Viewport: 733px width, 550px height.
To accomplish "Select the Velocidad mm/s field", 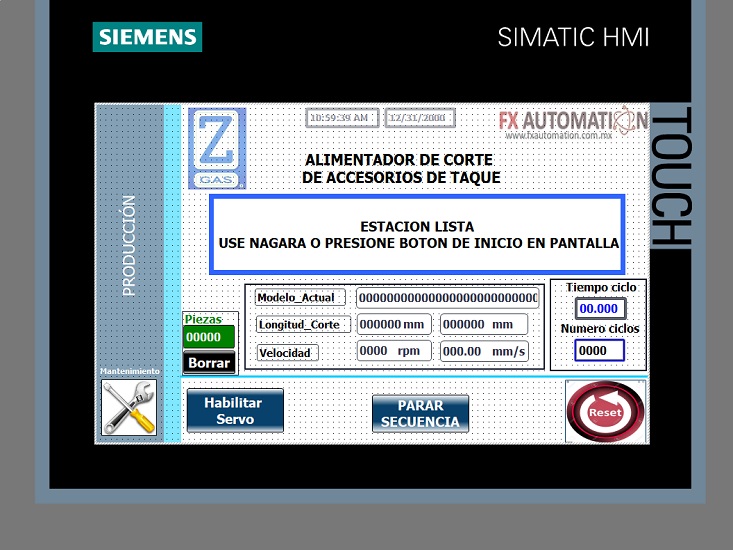I will 484,351.
